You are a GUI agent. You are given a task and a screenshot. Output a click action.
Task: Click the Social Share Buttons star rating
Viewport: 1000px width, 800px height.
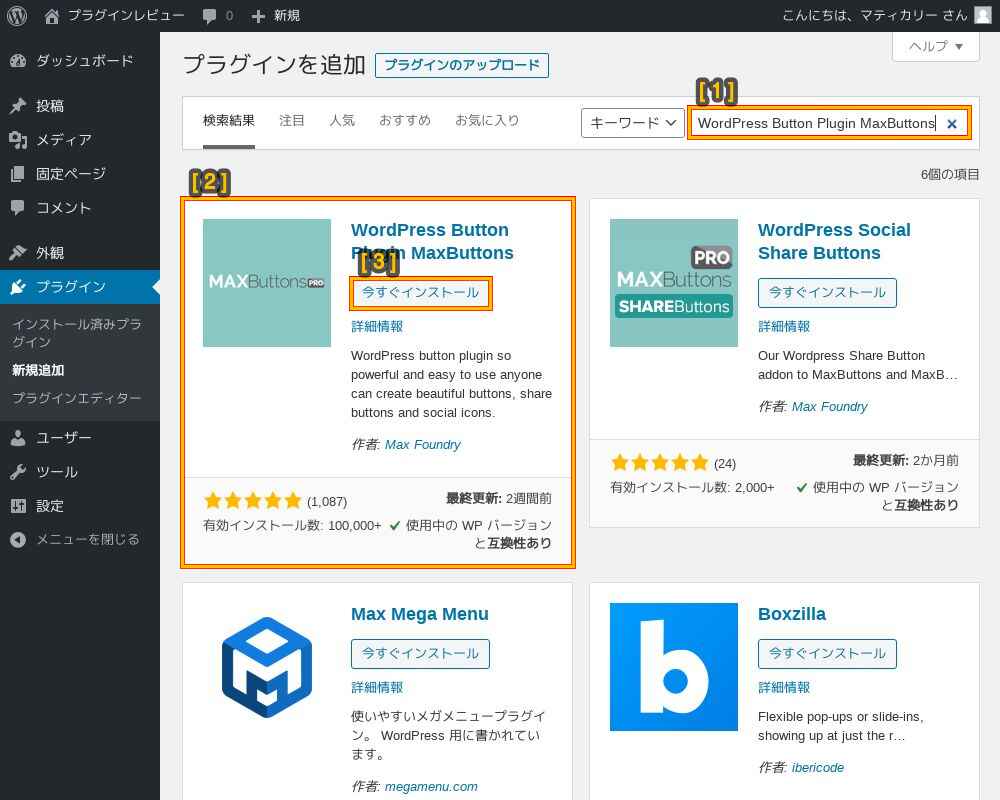659,463
